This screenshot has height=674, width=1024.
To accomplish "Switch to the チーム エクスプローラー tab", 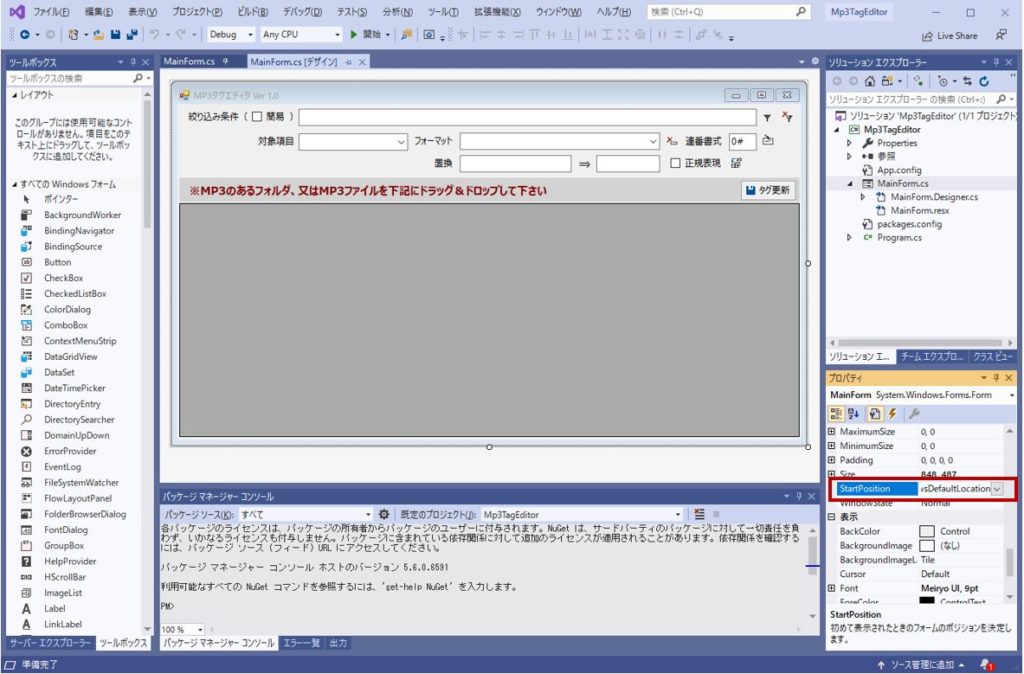I will [x=932, y=357].
